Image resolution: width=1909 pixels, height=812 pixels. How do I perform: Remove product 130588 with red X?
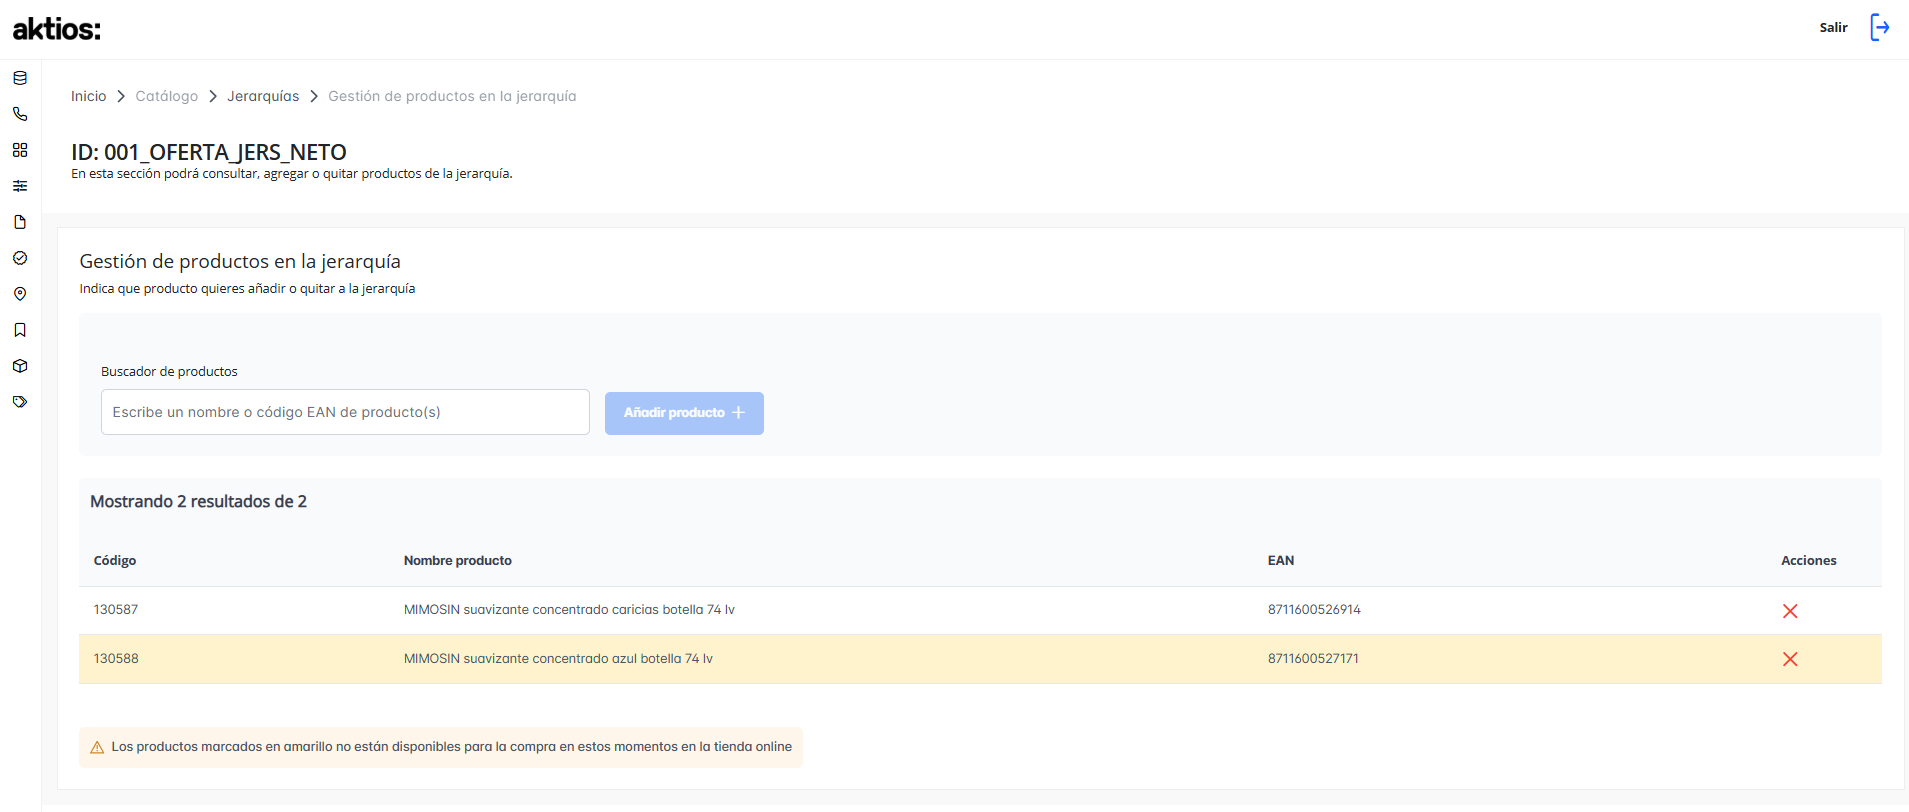[x=1790, y=659]
